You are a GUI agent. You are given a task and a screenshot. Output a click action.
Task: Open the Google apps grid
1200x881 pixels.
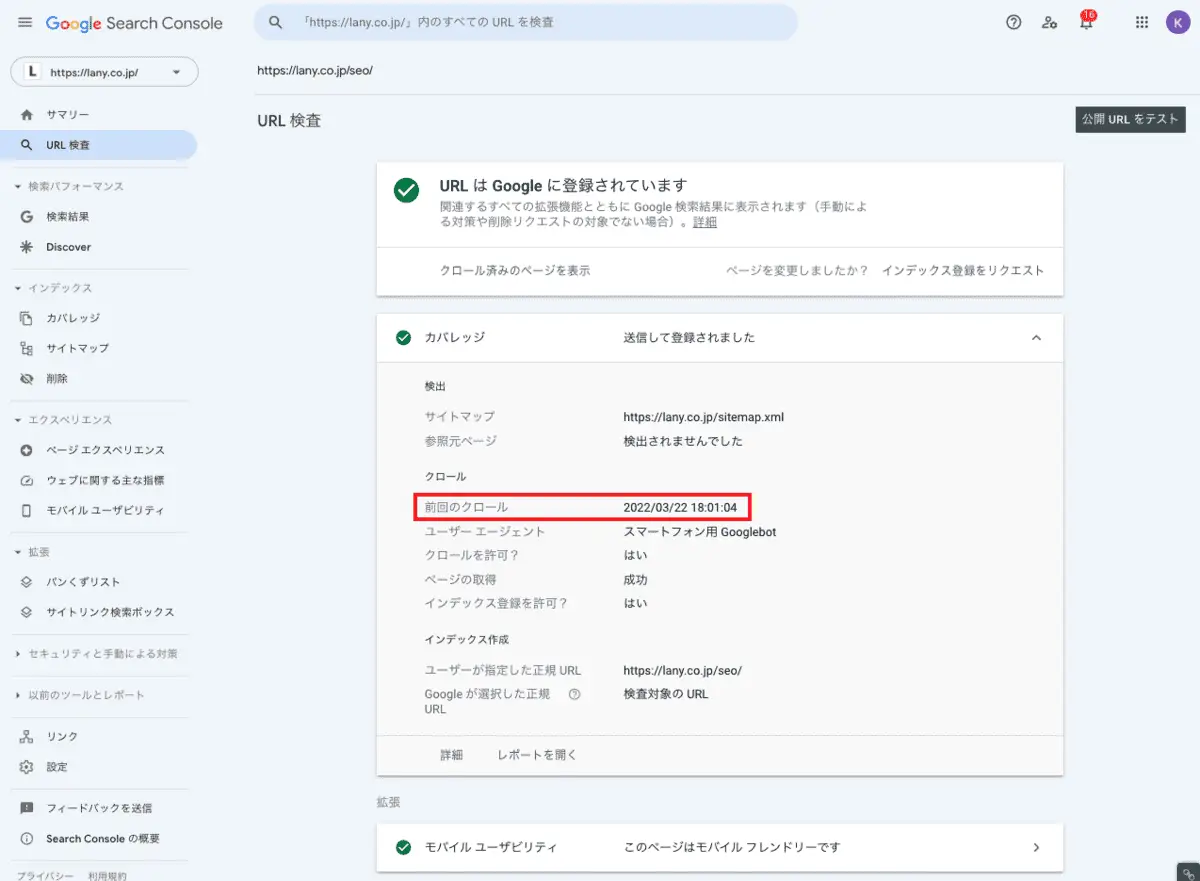point(1141,22)
